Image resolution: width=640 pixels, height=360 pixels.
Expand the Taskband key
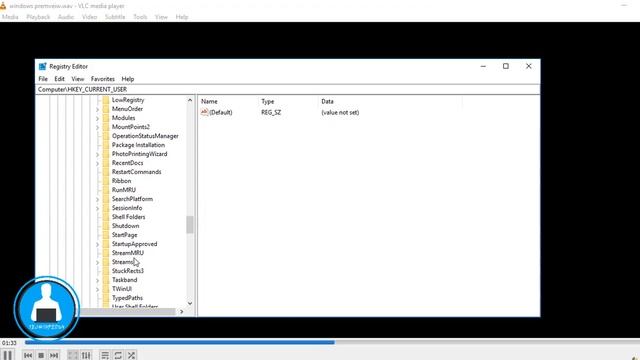(x=98, y=280)
